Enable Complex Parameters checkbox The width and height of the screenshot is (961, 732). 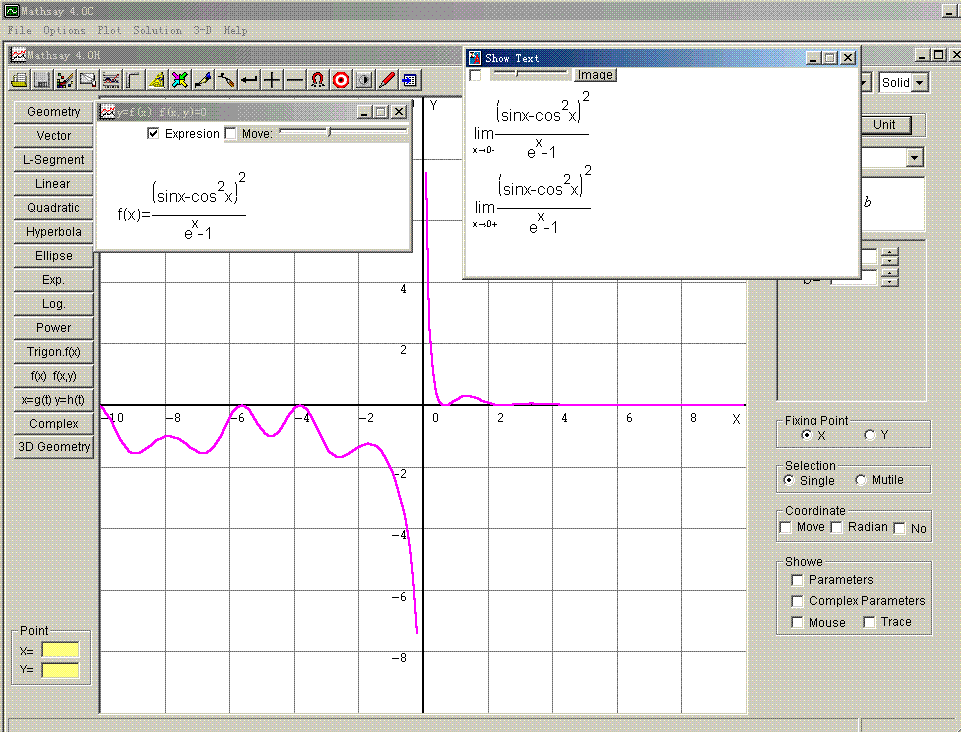797,601
